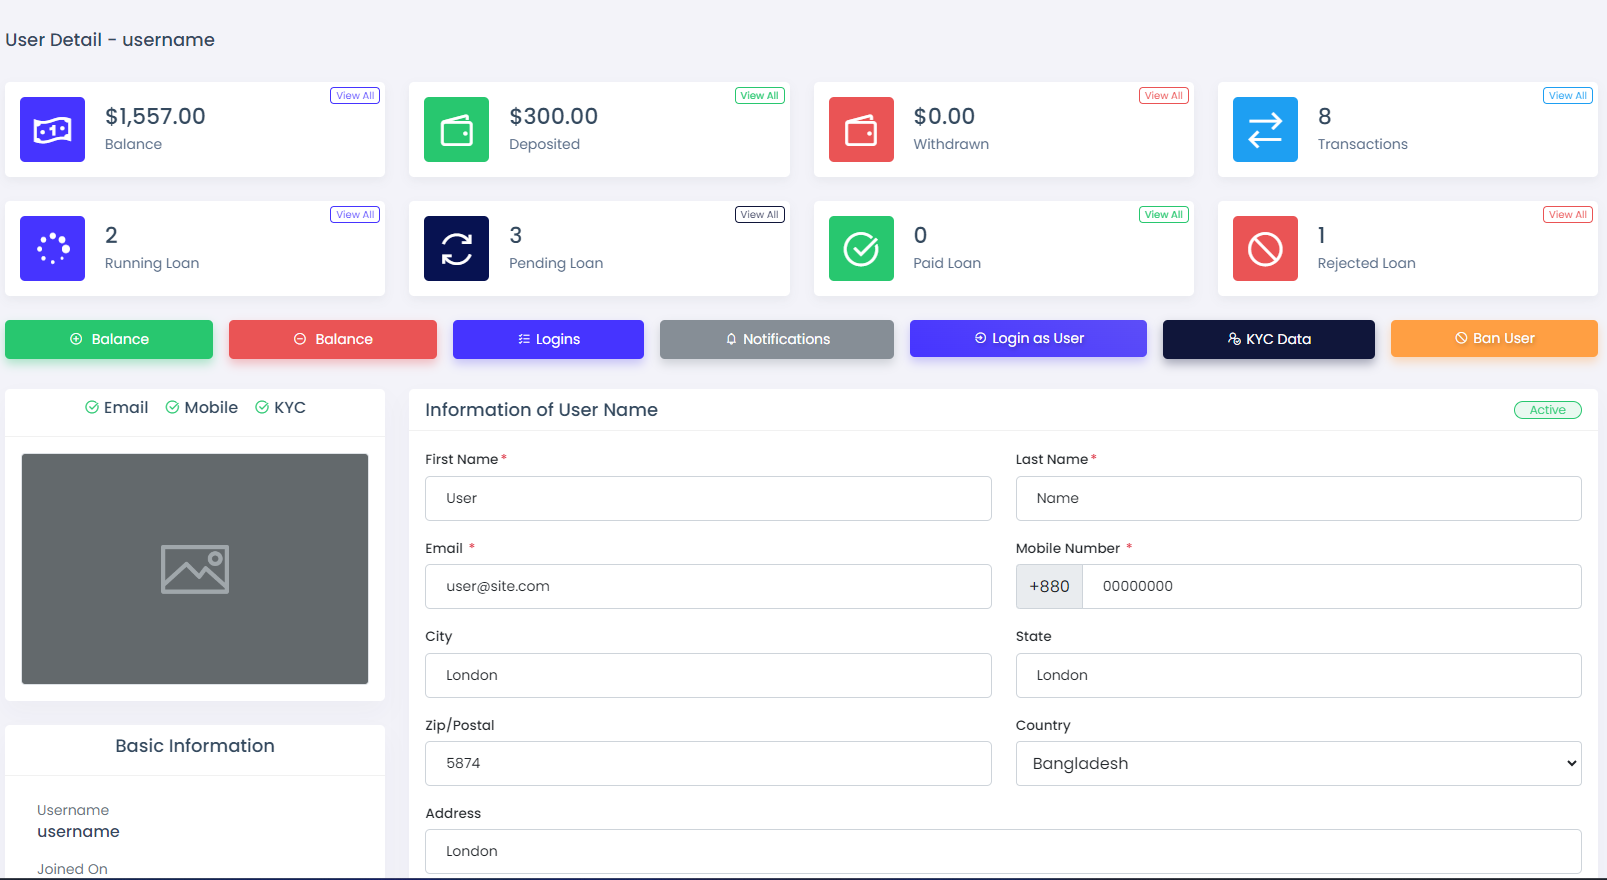Click the Rejected Loan ban icon

point(1265,249)
